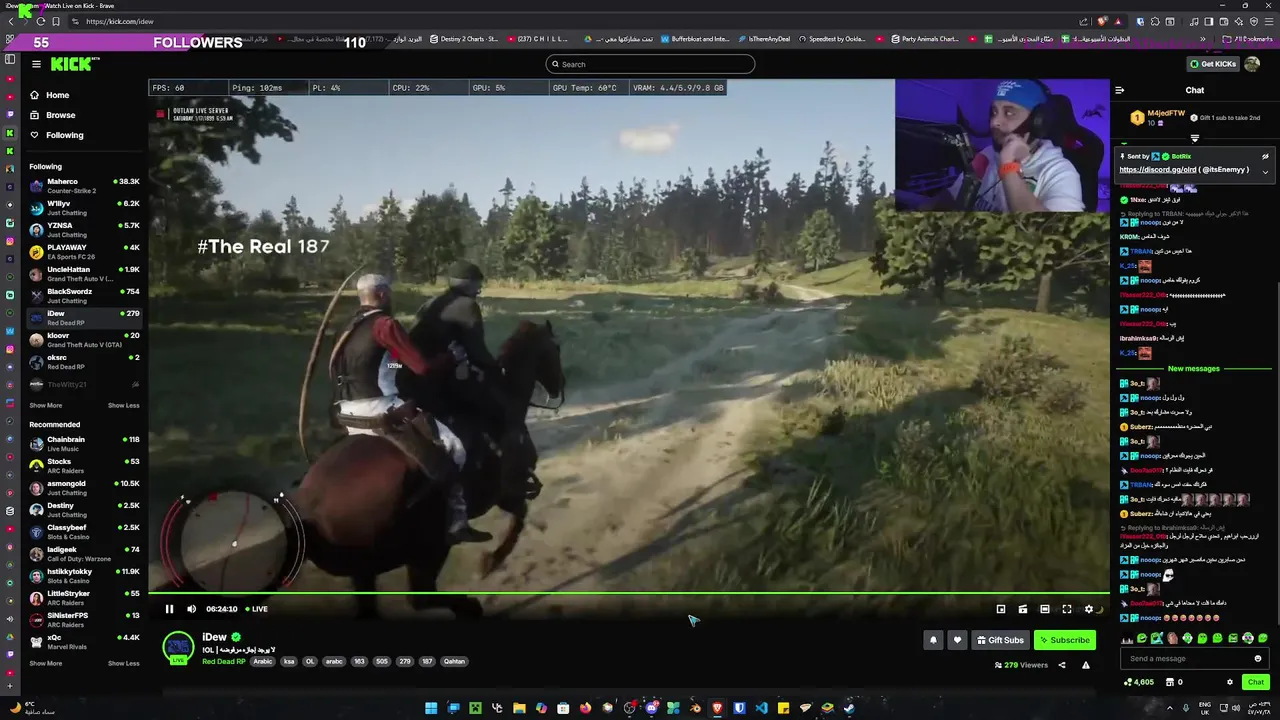Open the Kick hamburger menu

(36, 64)
